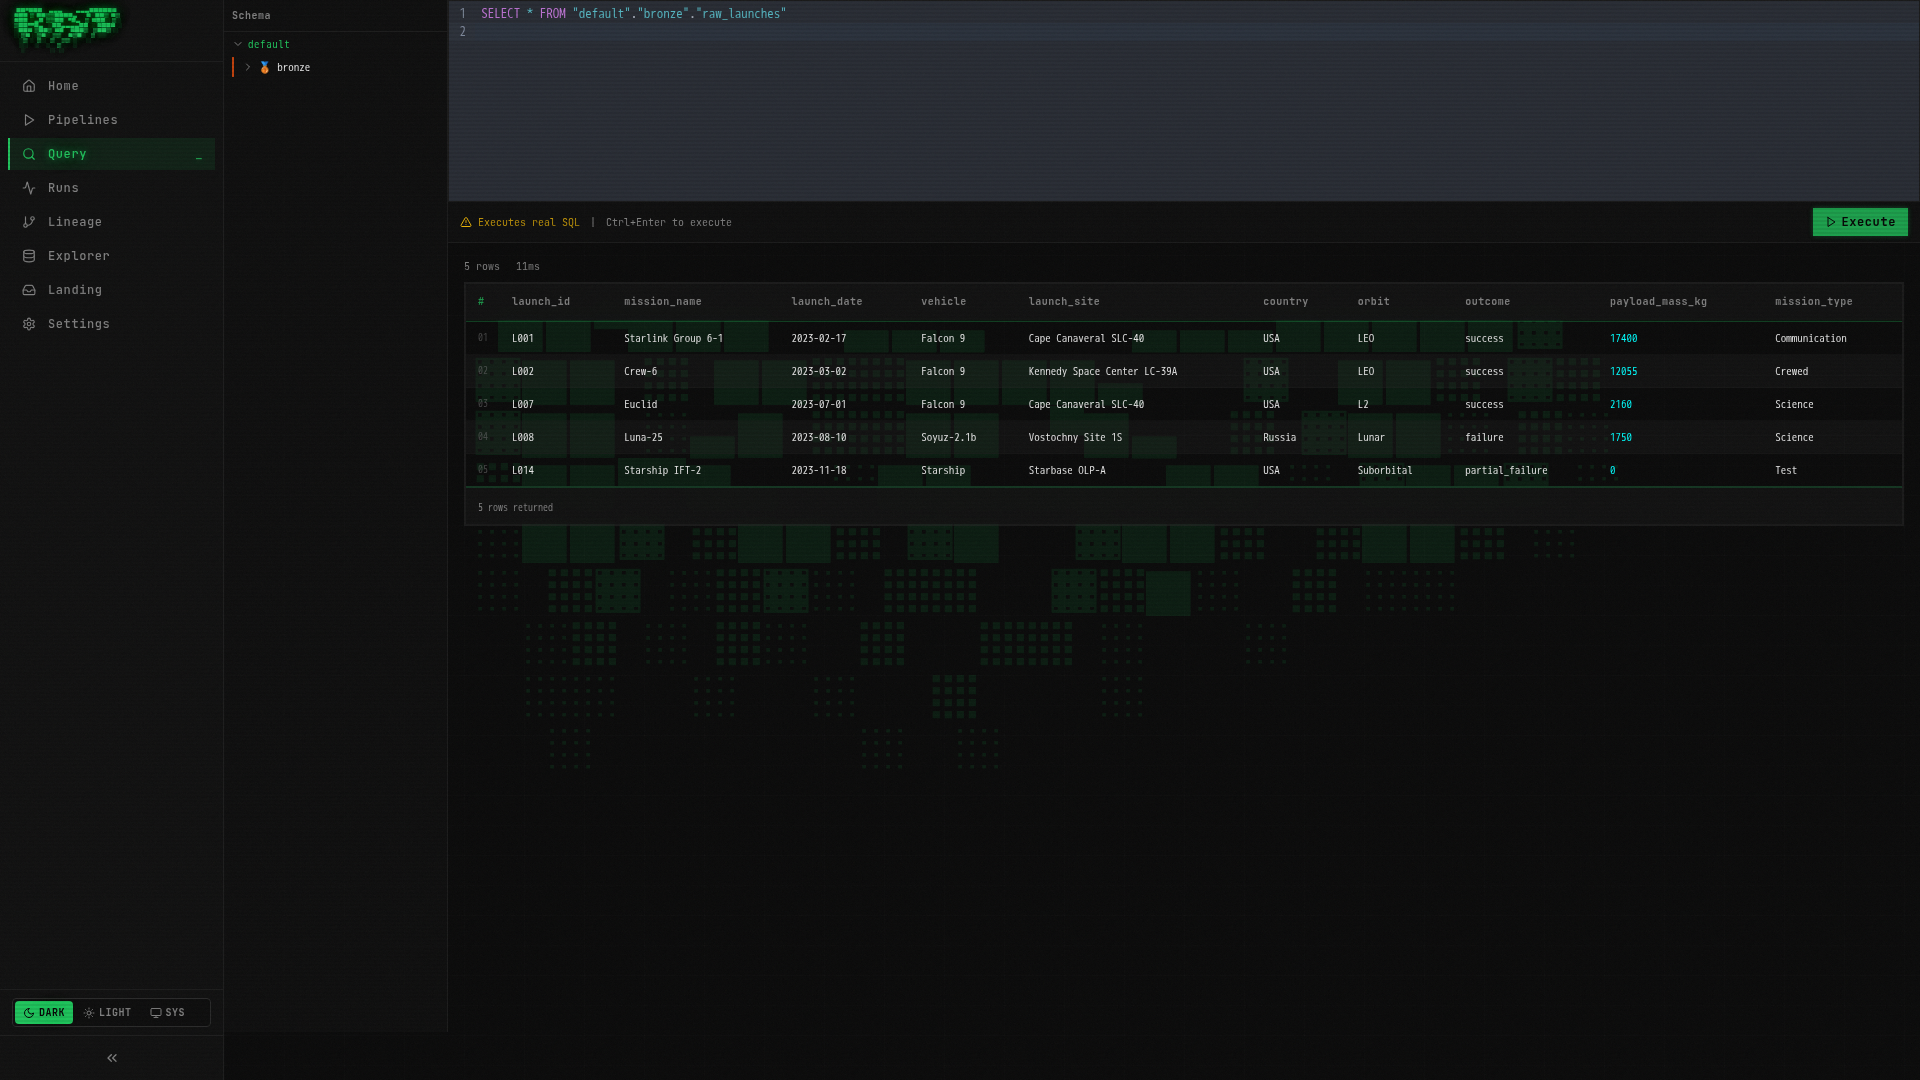Click the Explorer database icon
Viewport: 1920px width, 1080px height.
coord(29,256)
